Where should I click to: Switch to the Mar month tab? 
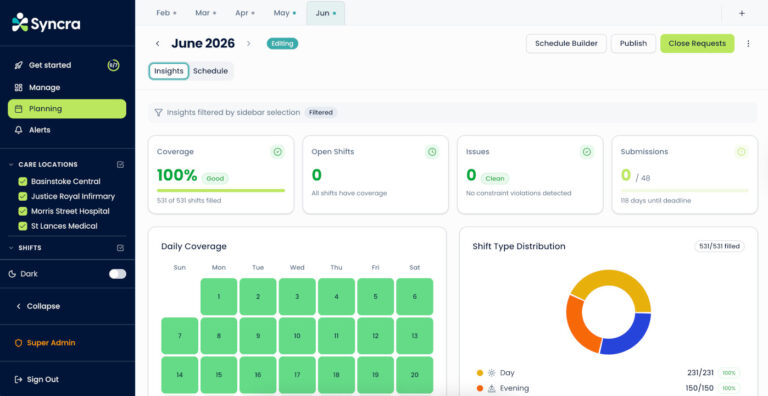pos(206,13)
